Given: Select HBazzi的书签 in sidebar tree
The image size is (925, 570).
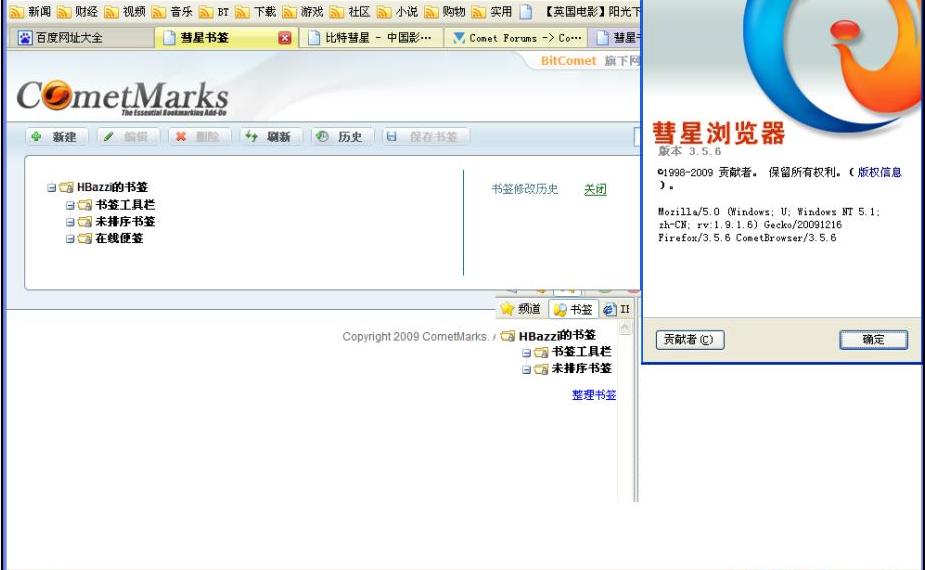Looking at the screenshot, I should pos(557,336).
